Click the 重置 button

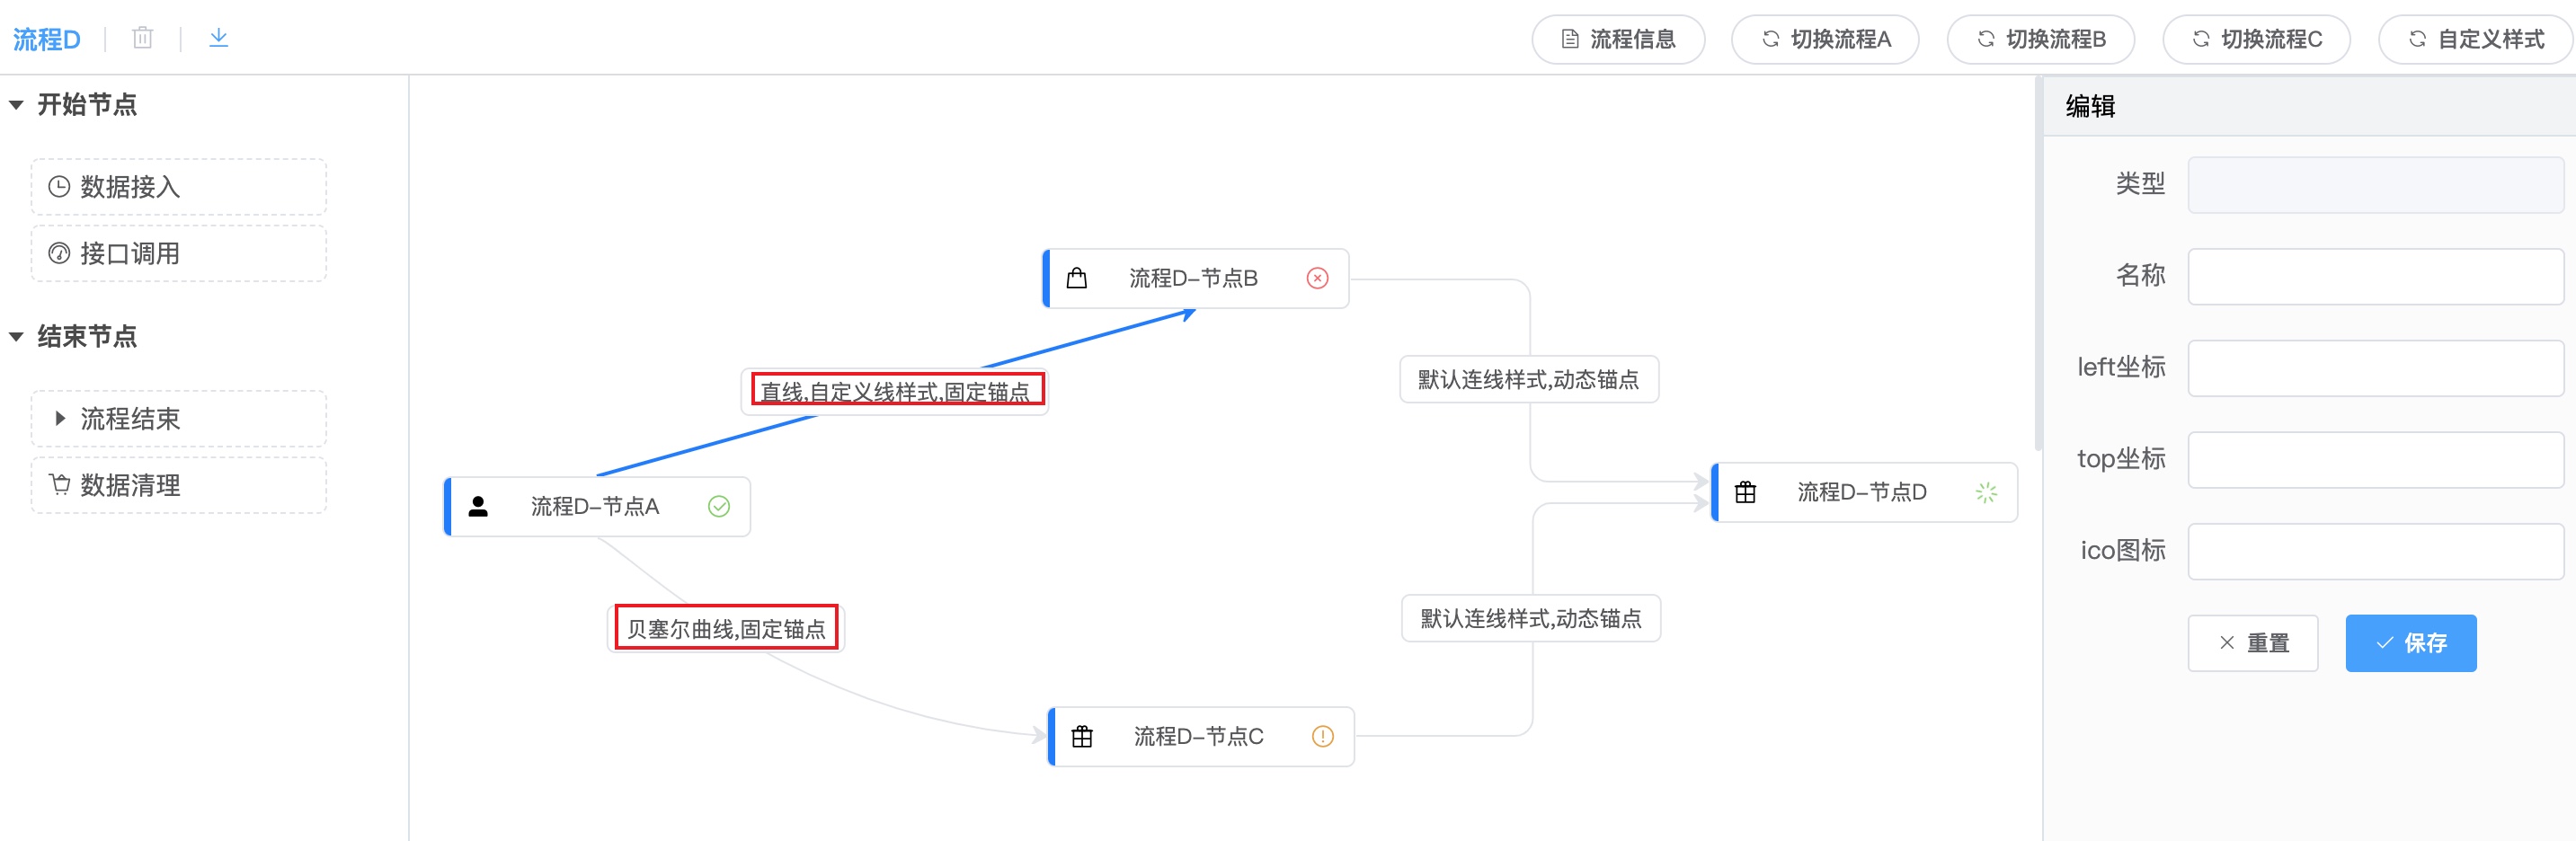point(2252,642)
